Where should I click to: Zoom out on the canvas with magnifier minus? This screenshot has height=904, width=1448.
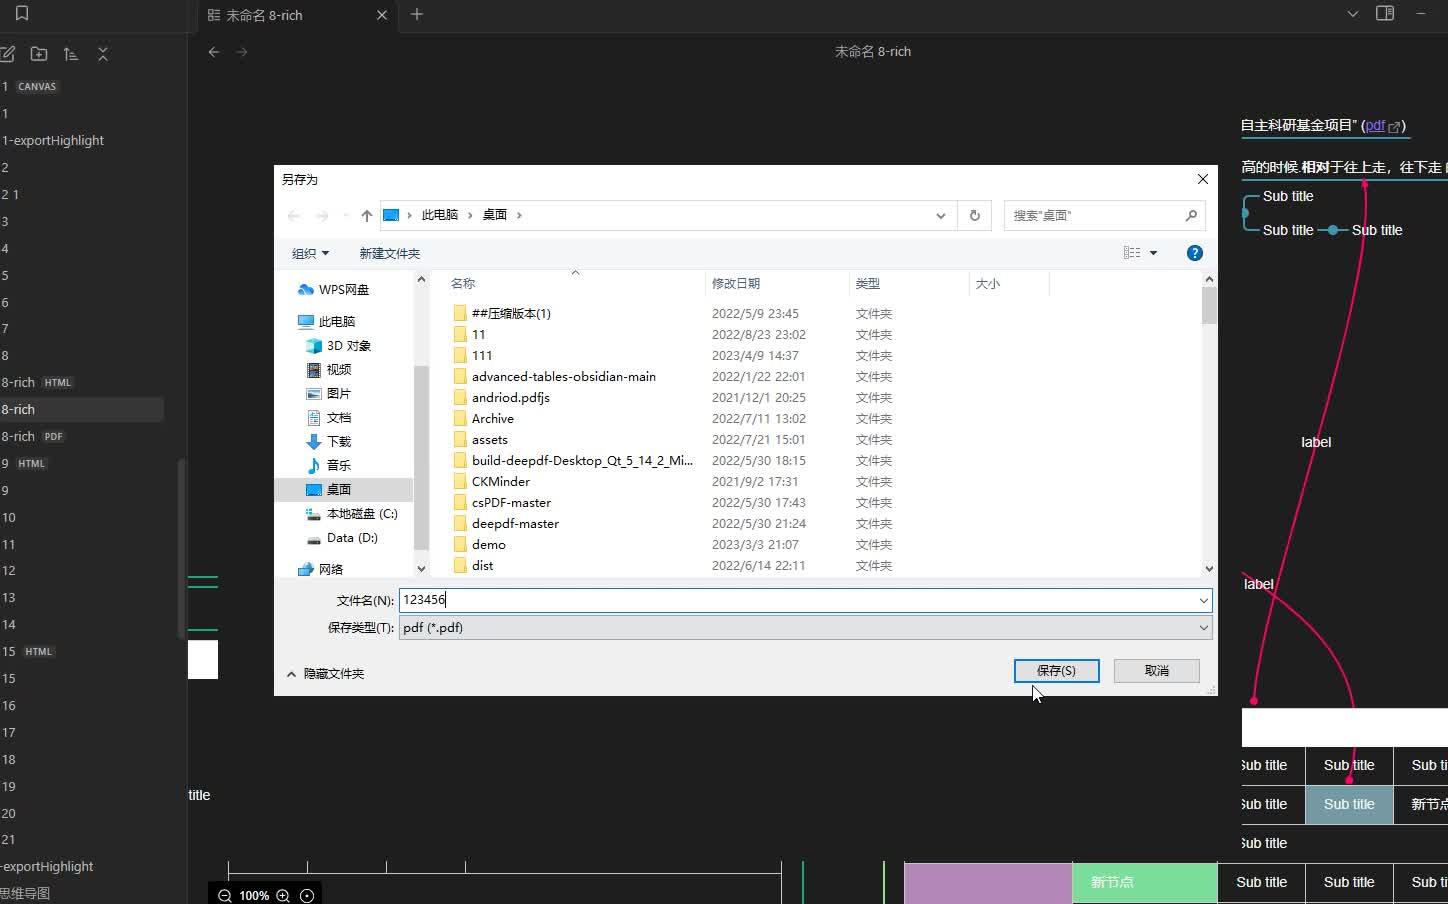coord(224,895)
